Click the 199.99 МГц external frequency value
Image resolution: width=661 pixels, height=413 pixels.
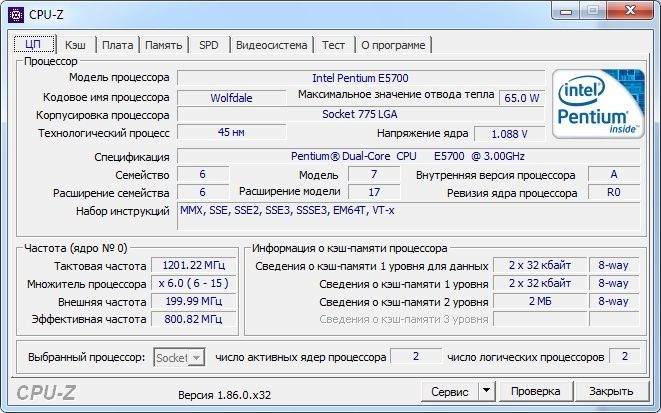193,301
